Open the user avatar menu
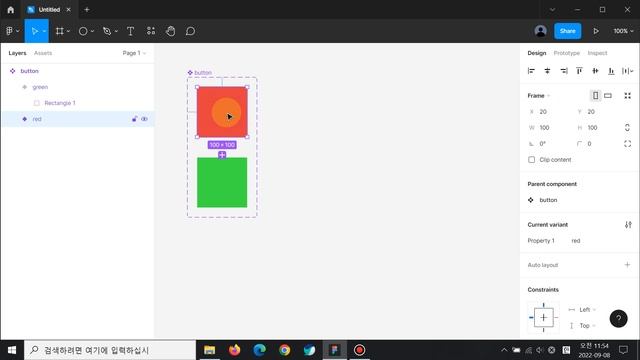 click(540, 31)
